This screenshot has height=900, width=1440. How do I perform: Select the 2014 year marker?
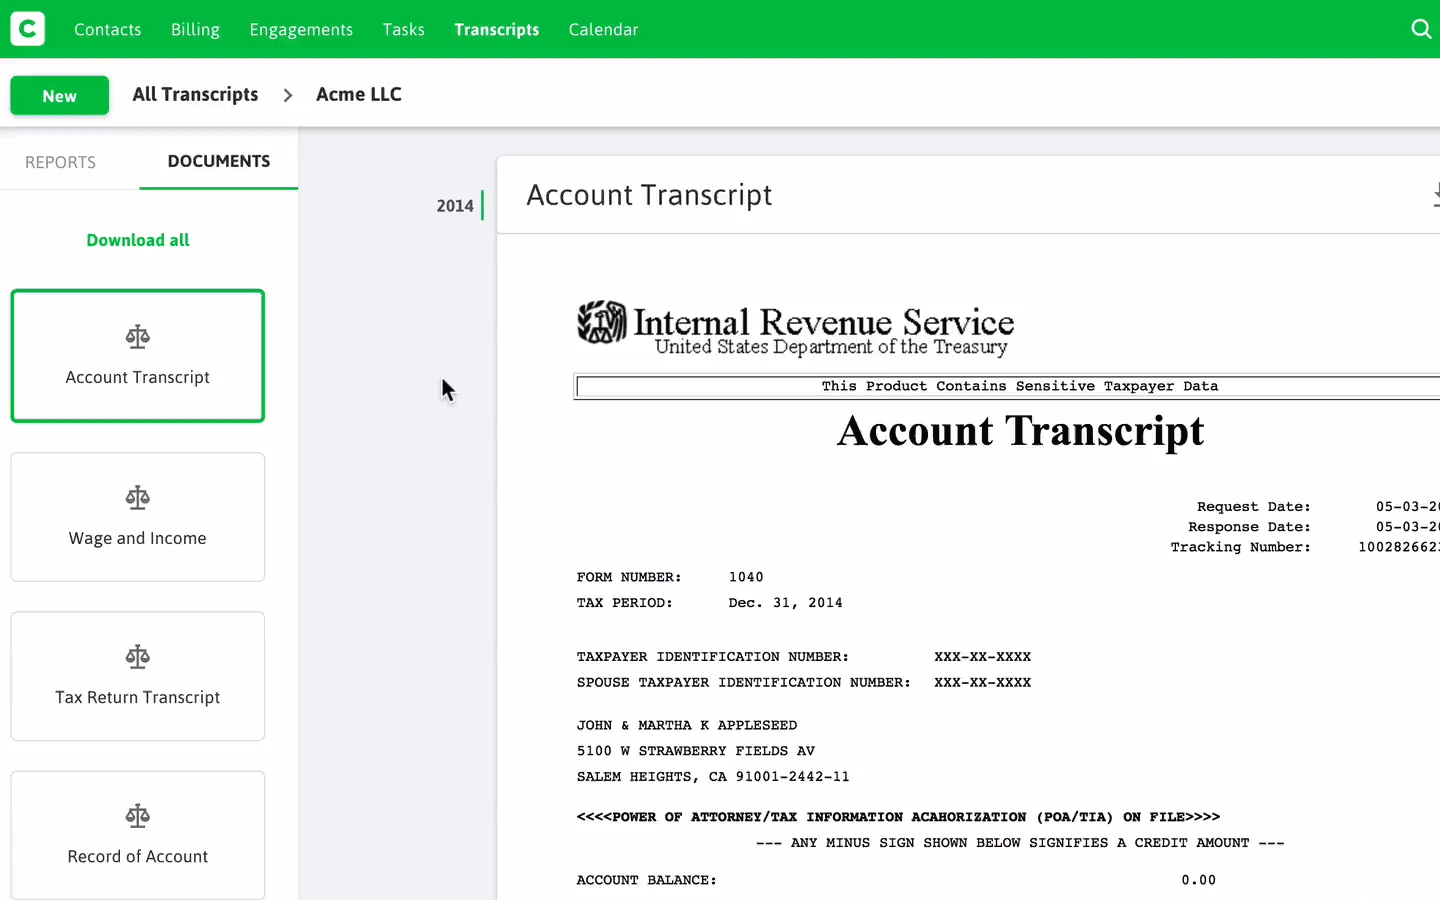pos(455,206)
